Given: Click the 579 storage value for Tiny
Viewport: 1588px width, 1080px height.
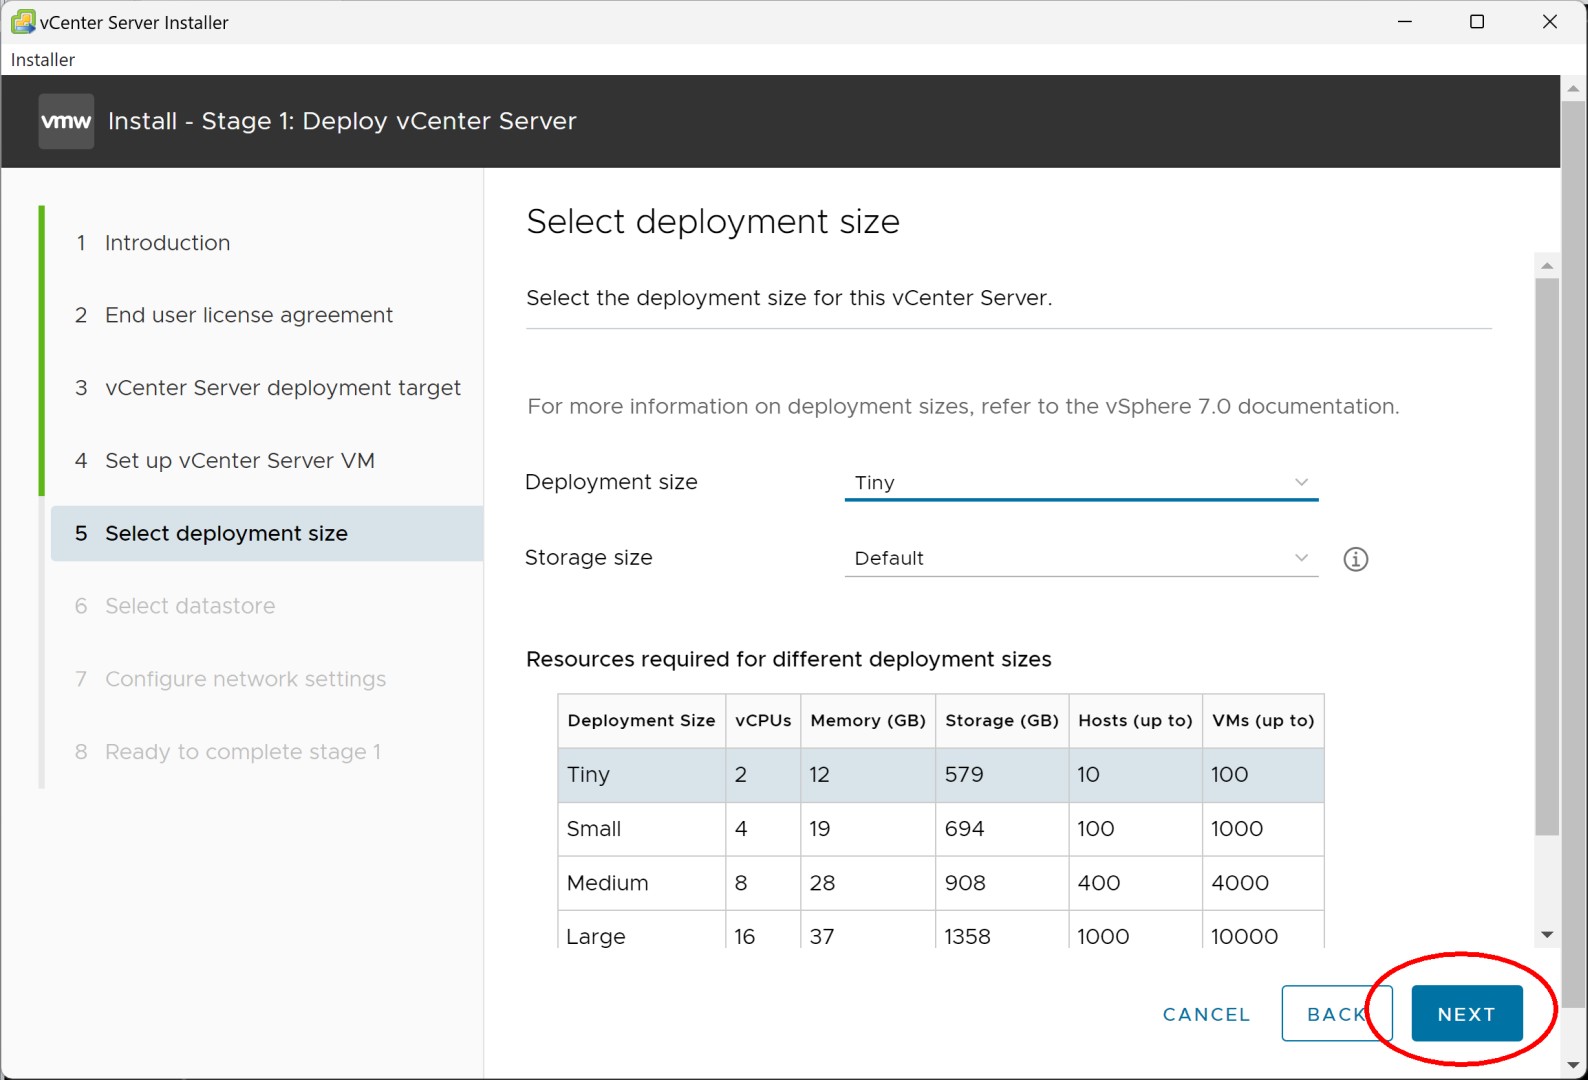Looking at the screenshot, I should (x=964, y=775).
